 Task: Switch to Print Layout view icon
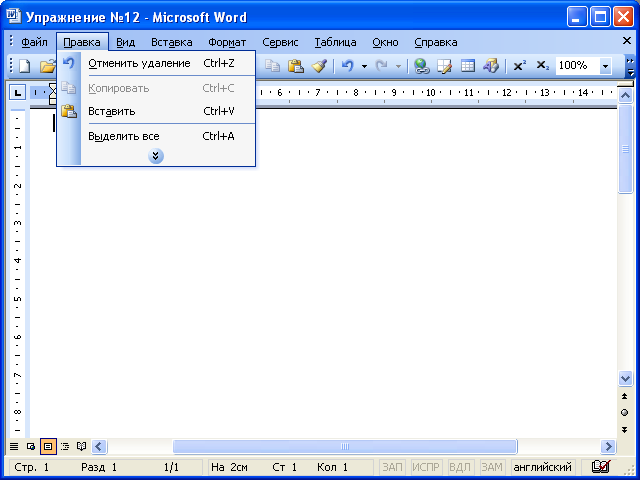point(48,447)
